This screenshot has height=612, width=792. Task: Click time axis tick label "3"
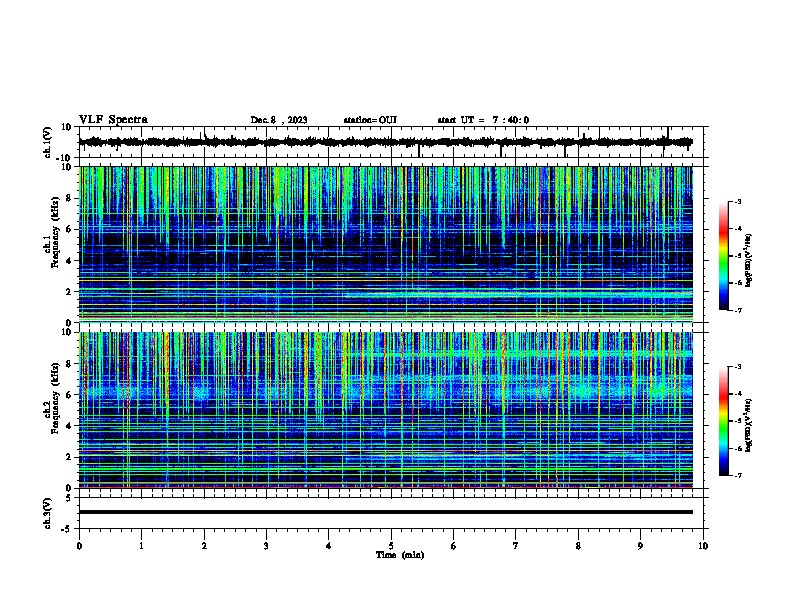click(x=266, y=546)
